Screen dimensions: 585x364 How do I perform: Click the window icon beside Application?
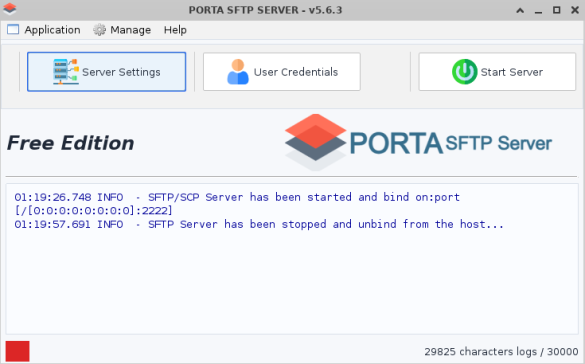[13, 29]
